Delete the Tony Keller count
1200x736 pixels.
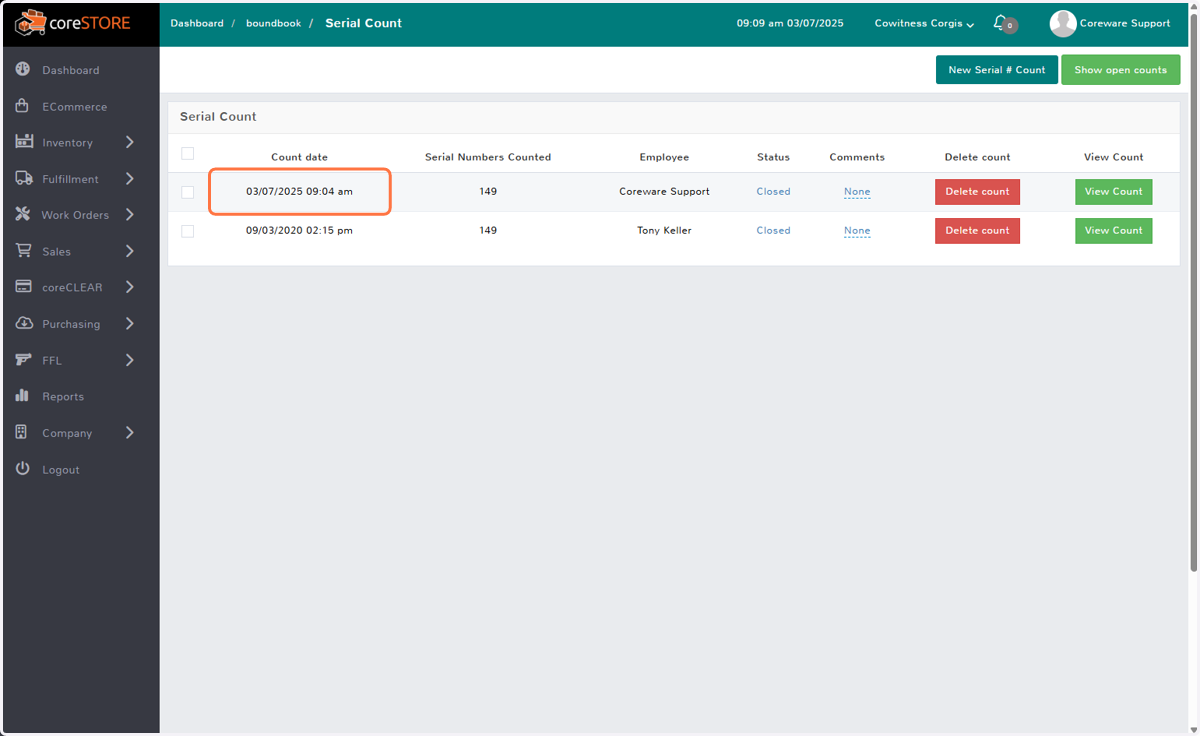pos(977,231)
